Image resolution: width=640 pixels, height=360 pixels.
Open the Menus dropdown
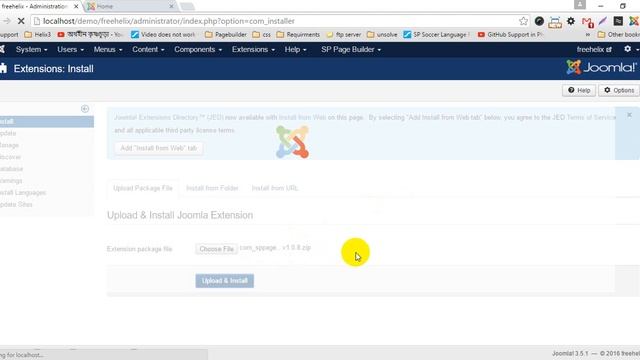pos(108,49)
